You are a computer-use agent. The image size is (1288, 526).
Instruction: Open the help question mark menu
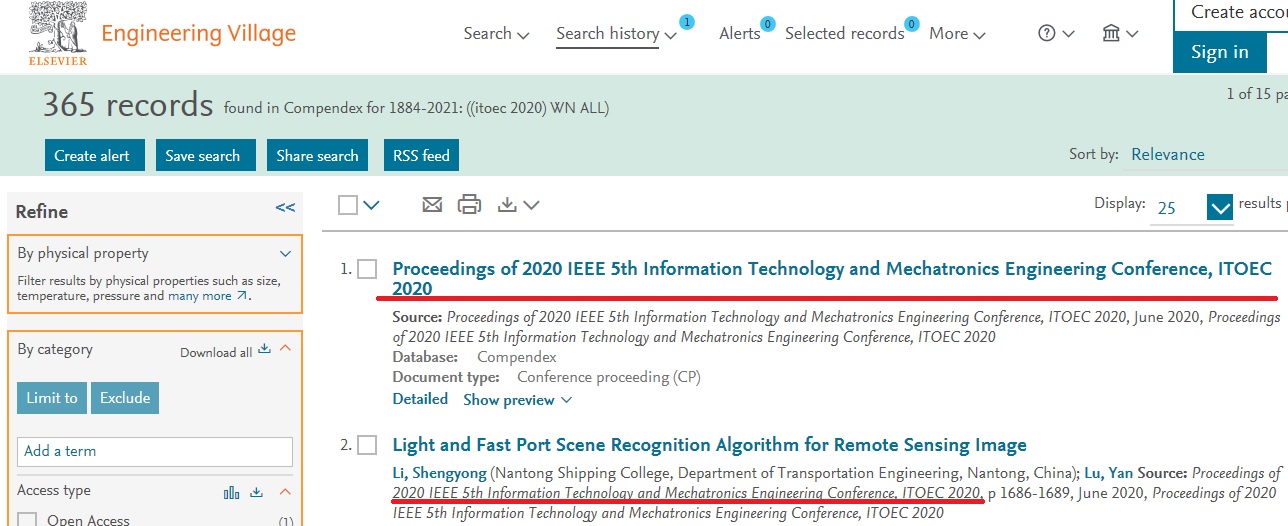(x=1056, y=33)
